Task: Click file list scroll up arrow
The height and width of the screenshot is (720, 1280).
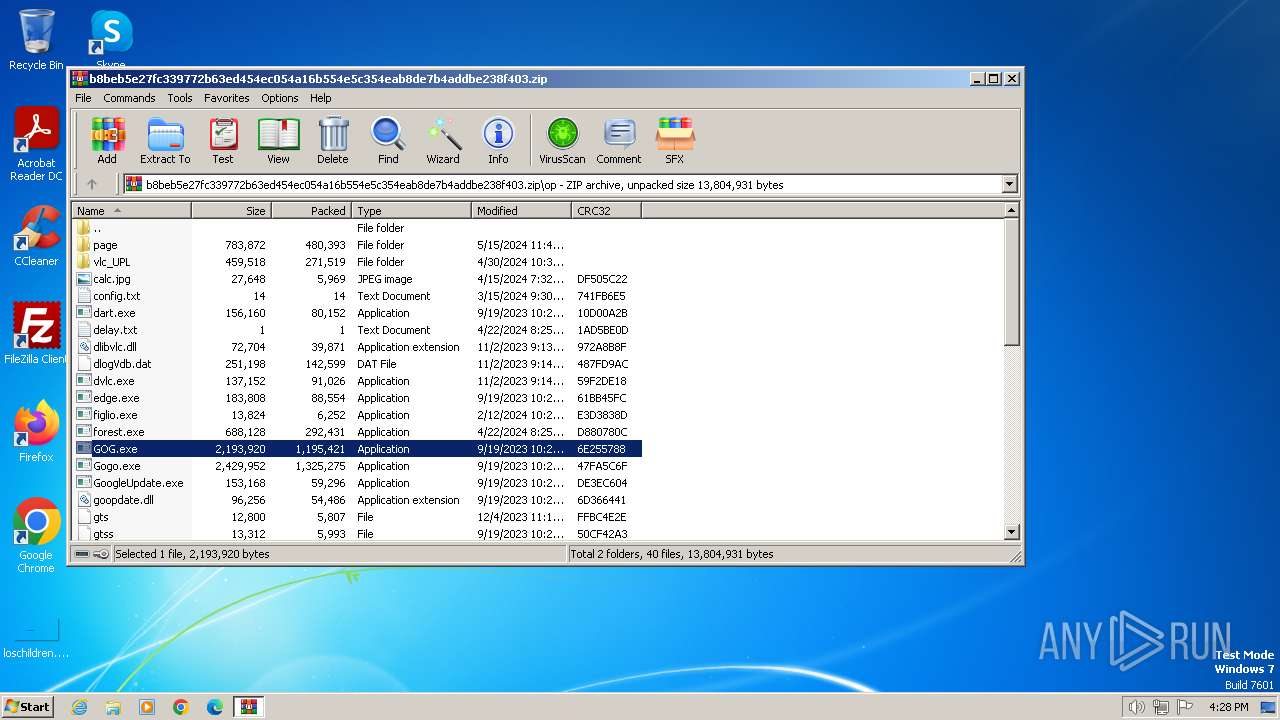Action: pyautogui.click(x=1011, y=210)
